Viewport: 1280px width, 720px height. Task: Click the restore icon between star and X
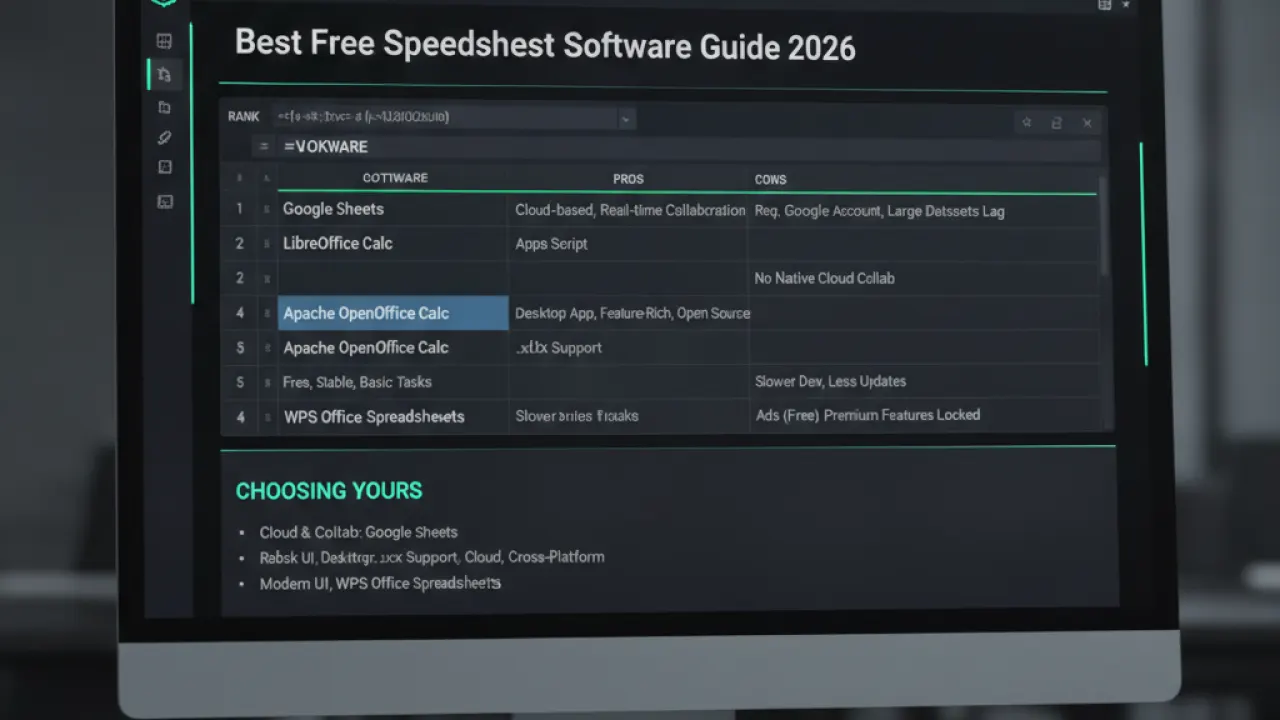pos(1056,123)
